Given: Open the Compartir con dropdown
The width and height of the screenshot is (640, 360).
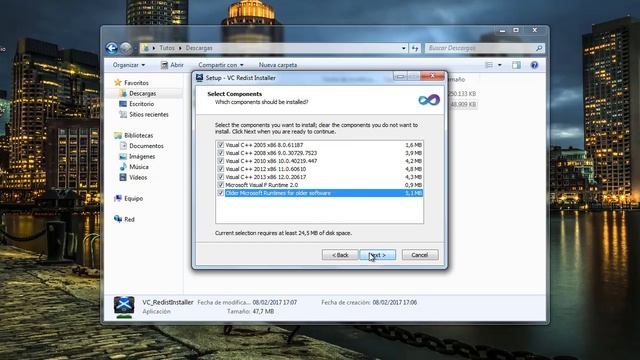Looking at the screenshot, I should pyautogui.click(x=221, y=65).
